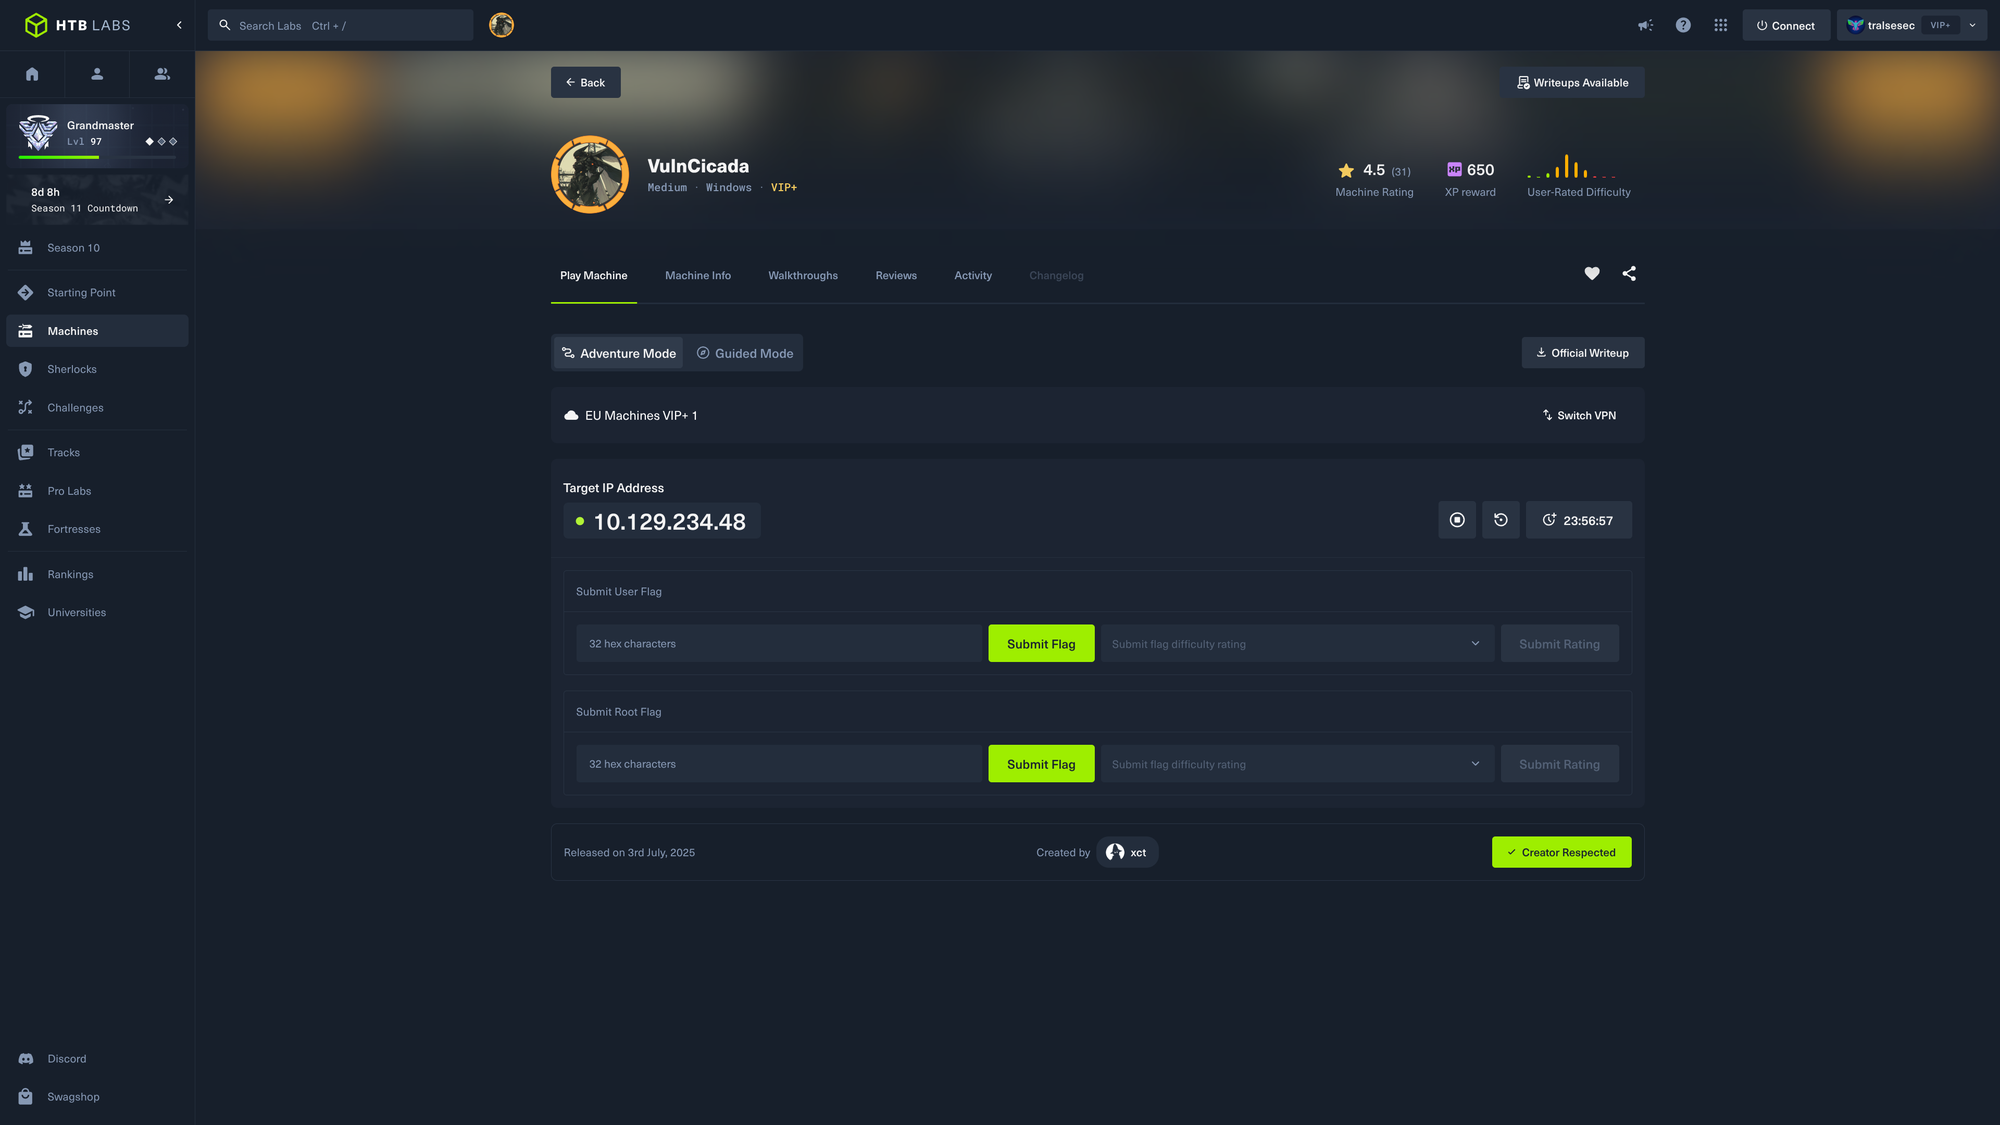
Task: Reset the machine with the reset icon
Action: coord(1501,520)
